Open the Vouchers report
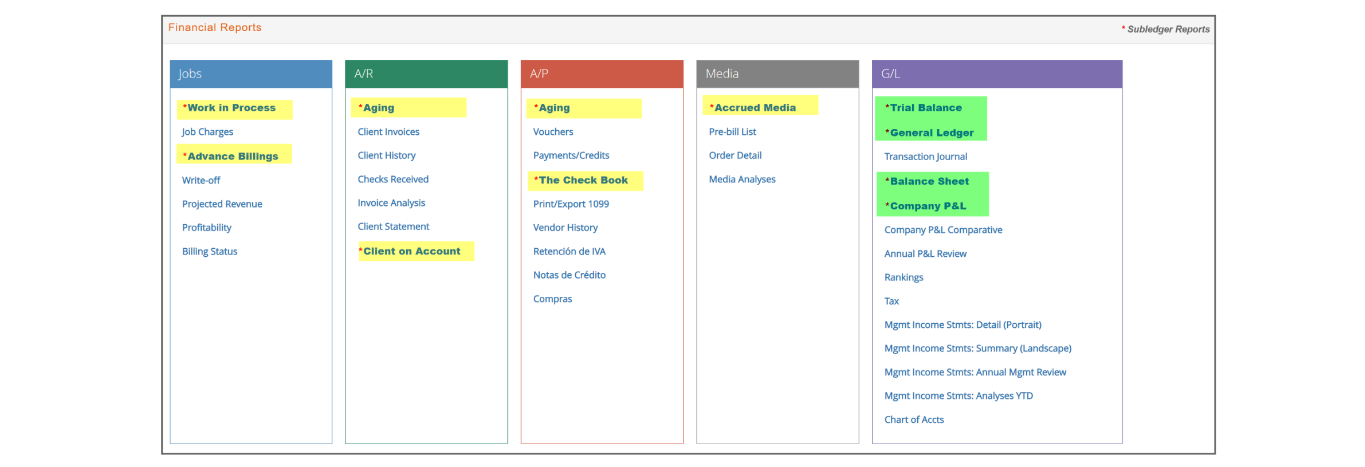 [553, 132]
